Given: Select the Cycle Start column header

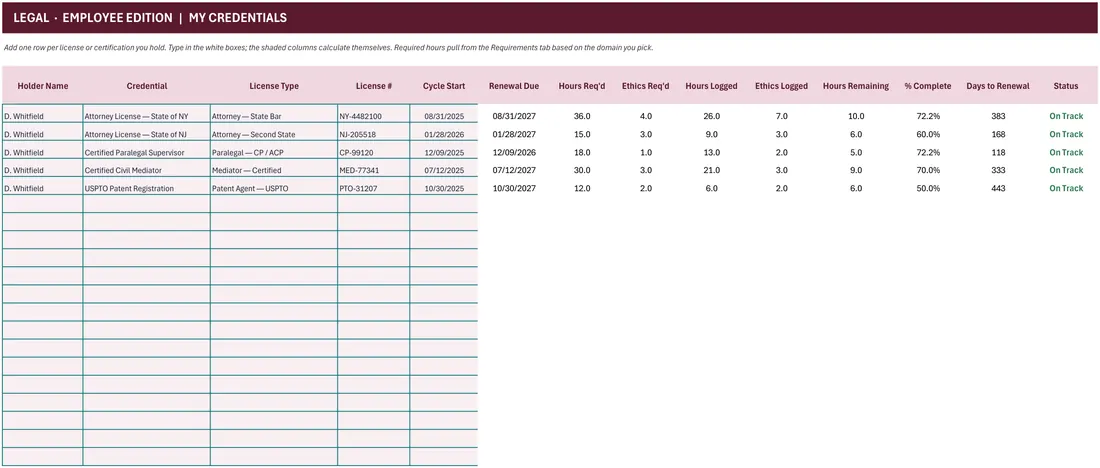Looking at the screenshot, I should [x=443, y=86].
